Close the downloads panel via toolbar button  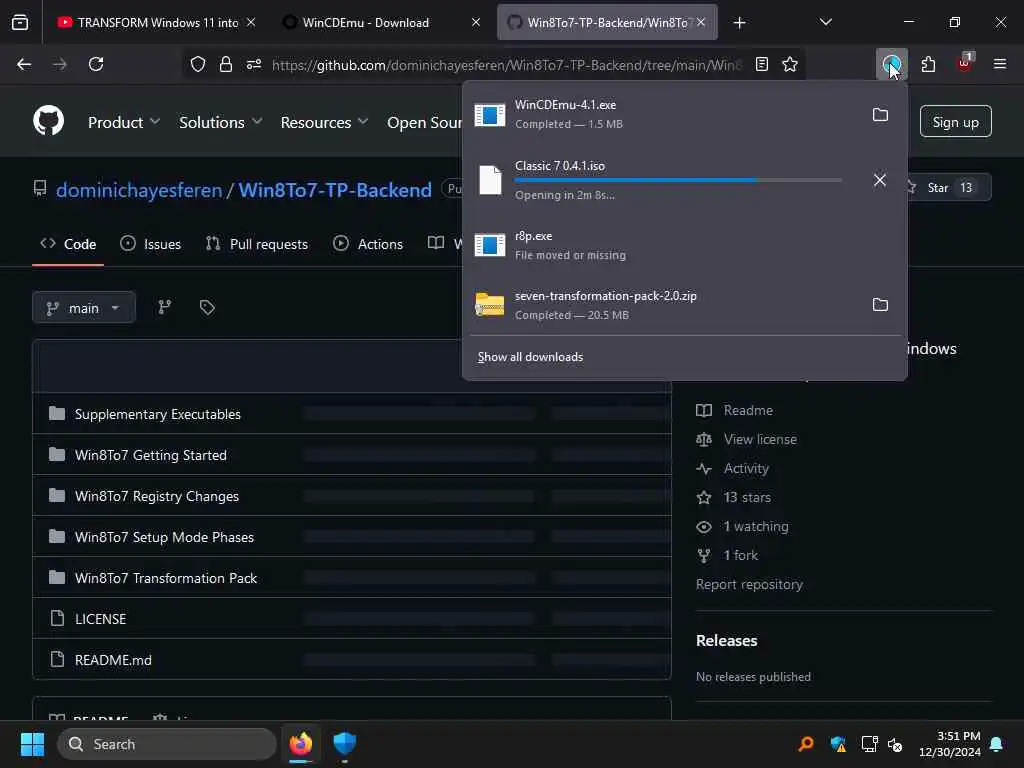click(891, 64)
